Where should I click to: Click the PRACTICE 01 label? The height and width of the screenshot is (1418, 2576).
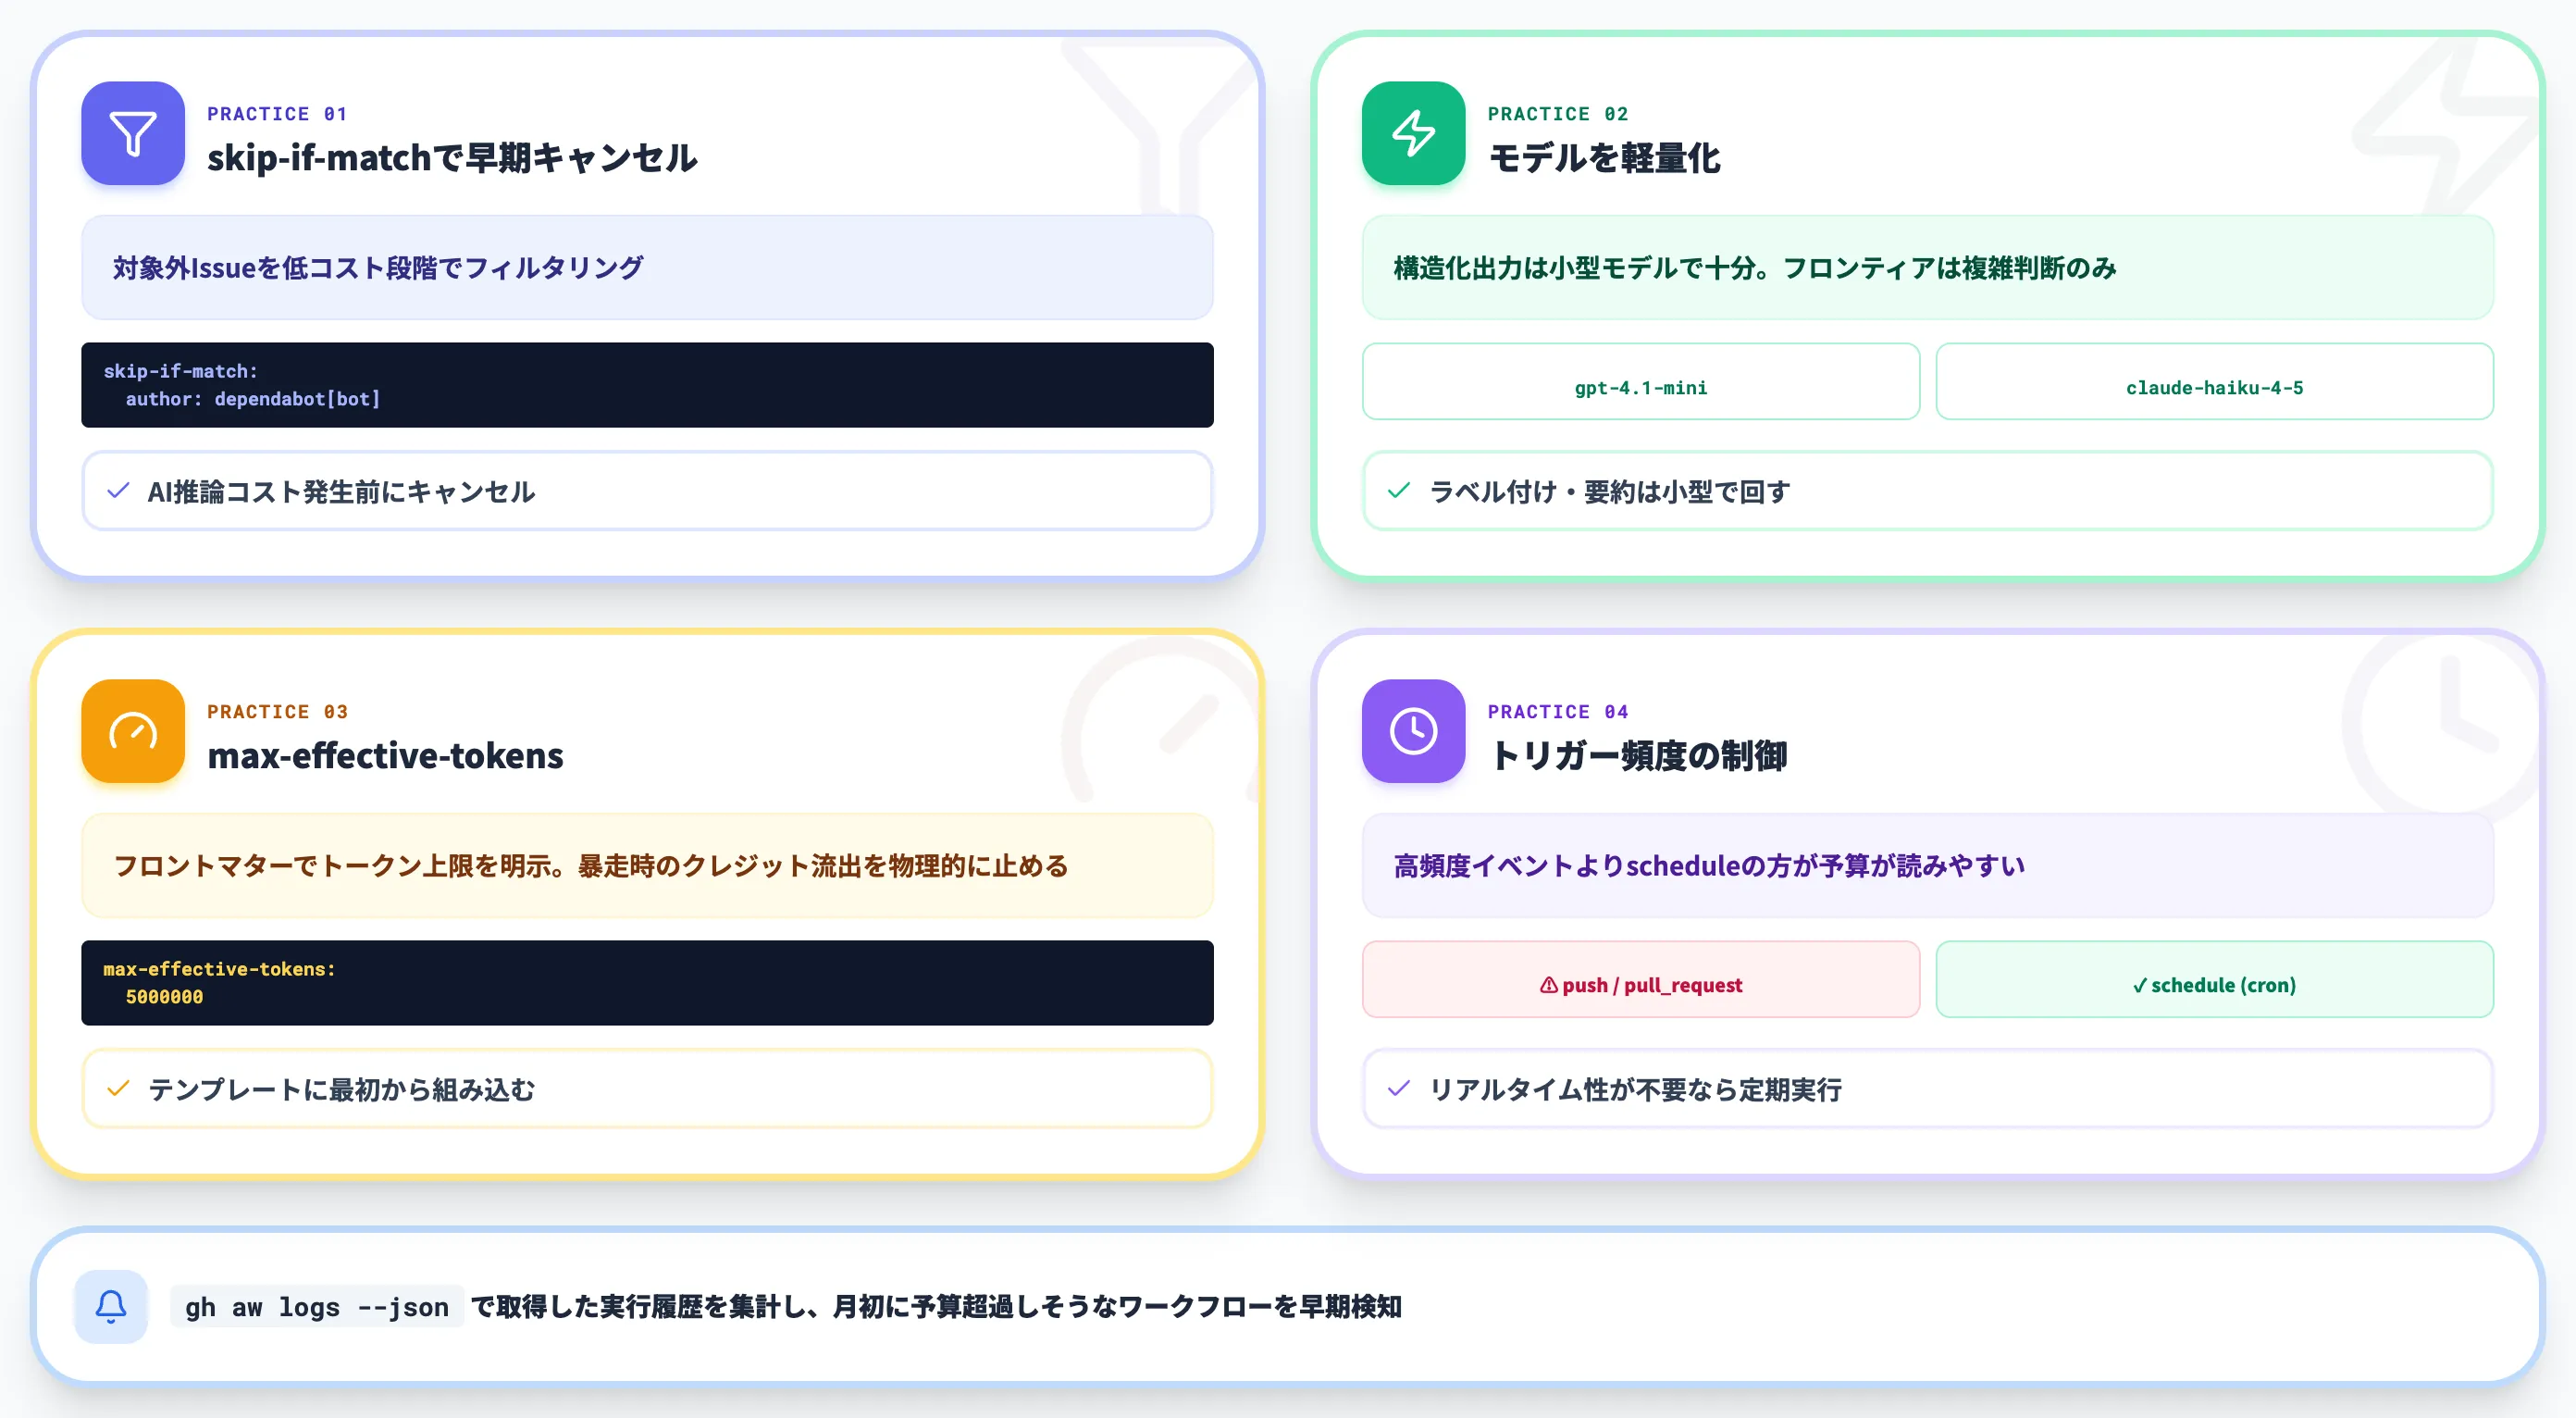(277, 114)
